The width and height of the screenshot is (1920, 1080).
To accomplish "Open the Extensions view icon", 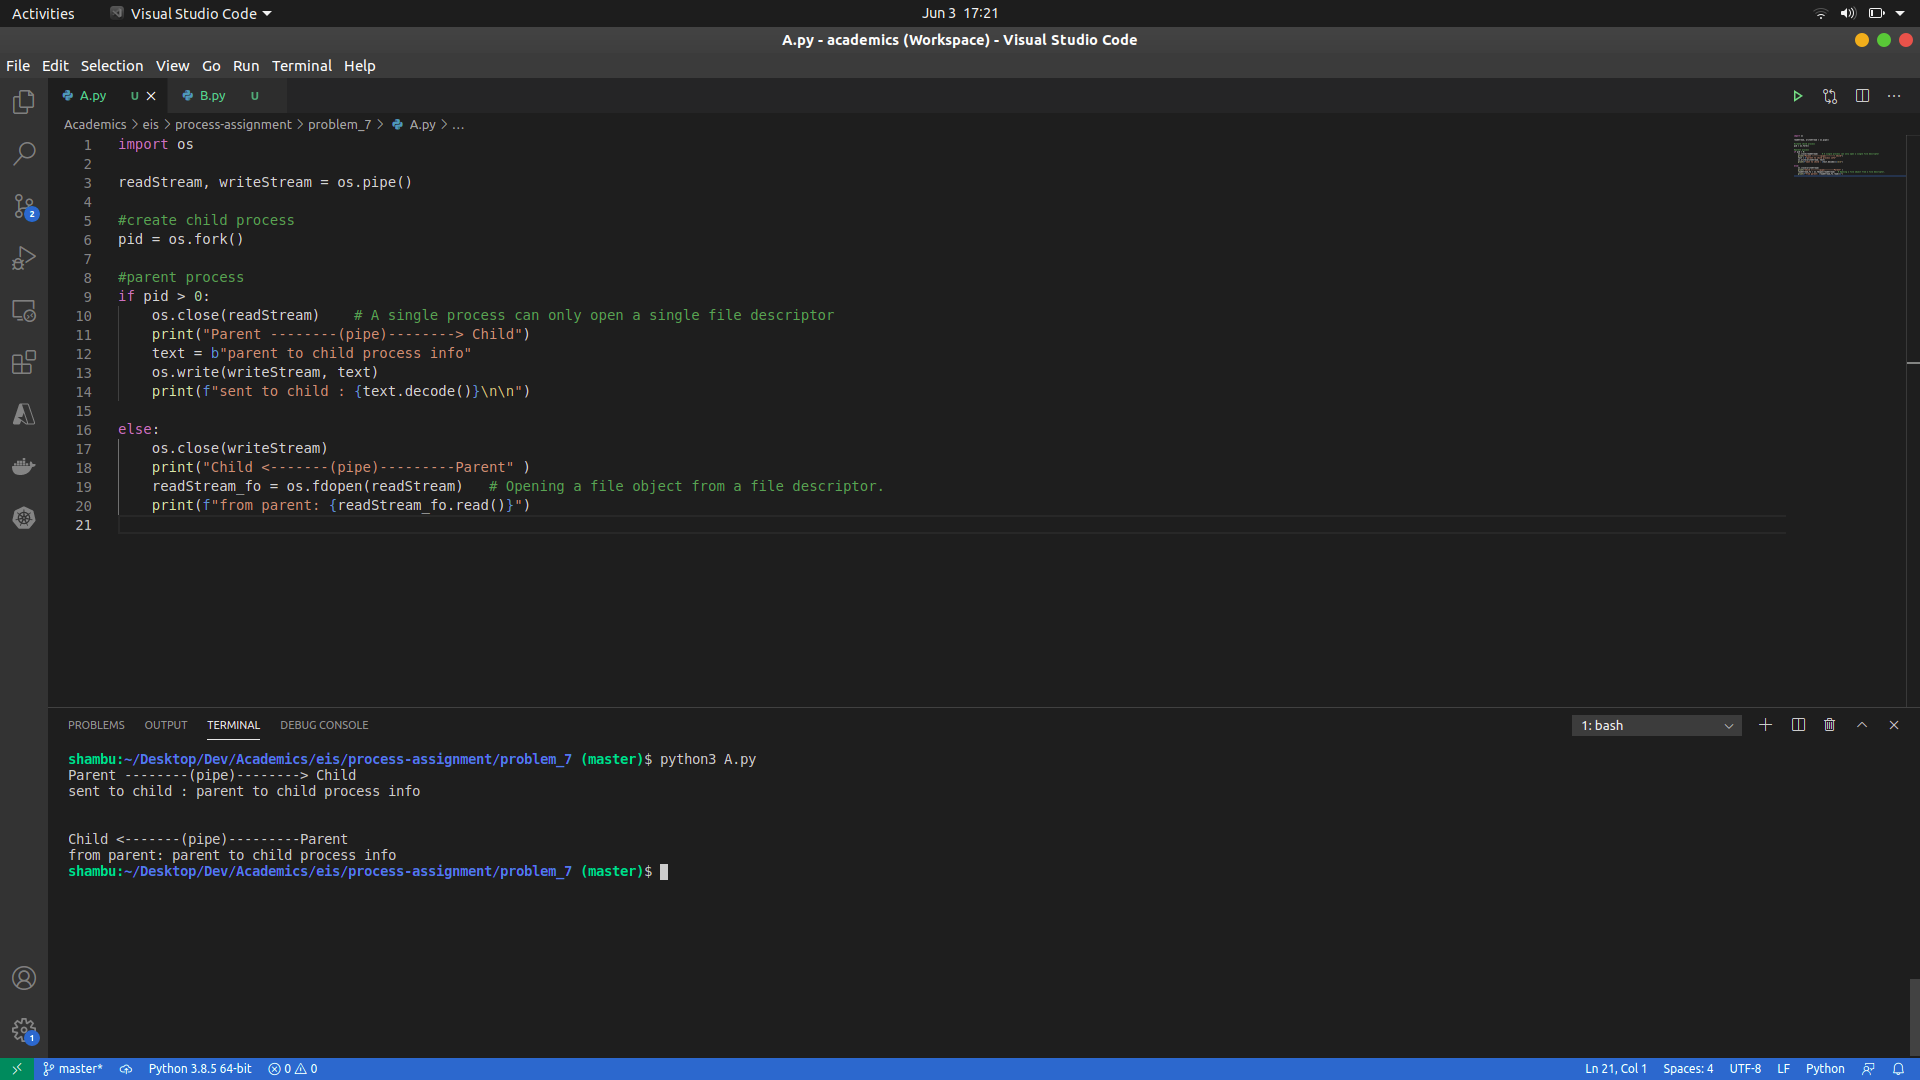I will point(24,362).
